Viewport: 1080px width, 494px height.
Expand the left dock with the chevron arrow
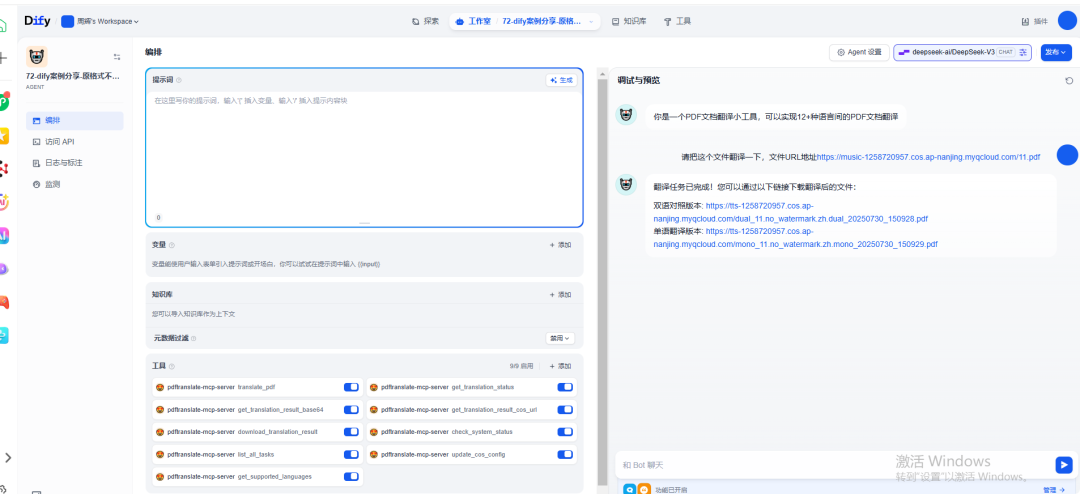point(8,457)
